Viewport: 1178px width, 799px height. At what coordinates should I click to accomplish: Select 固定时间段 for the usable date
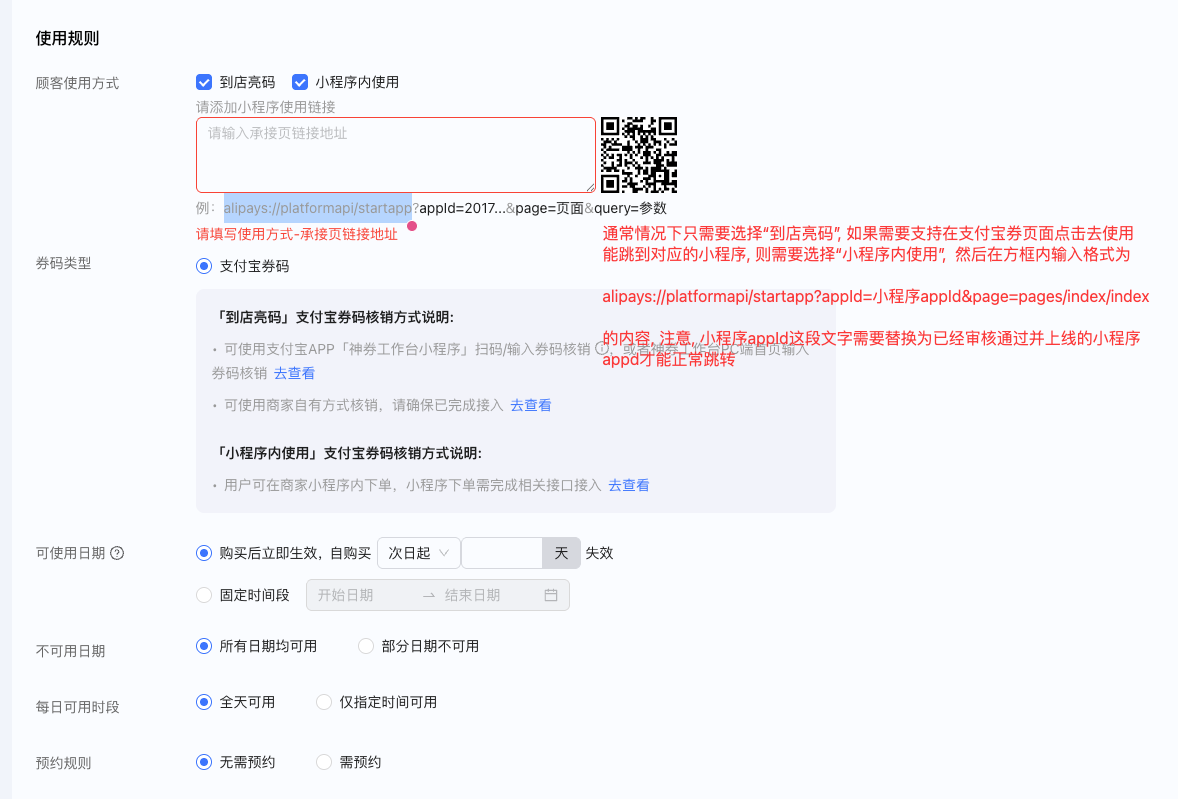point(204,595)
